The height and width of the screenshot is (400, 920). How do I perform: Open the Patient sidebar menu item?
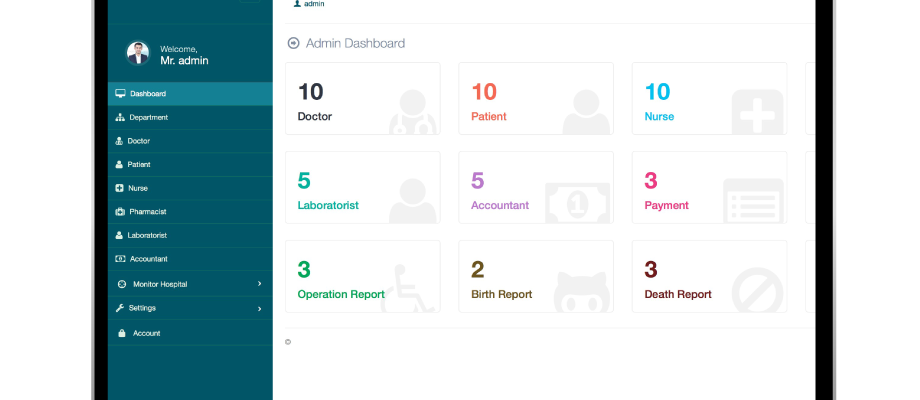coord(190,164)
